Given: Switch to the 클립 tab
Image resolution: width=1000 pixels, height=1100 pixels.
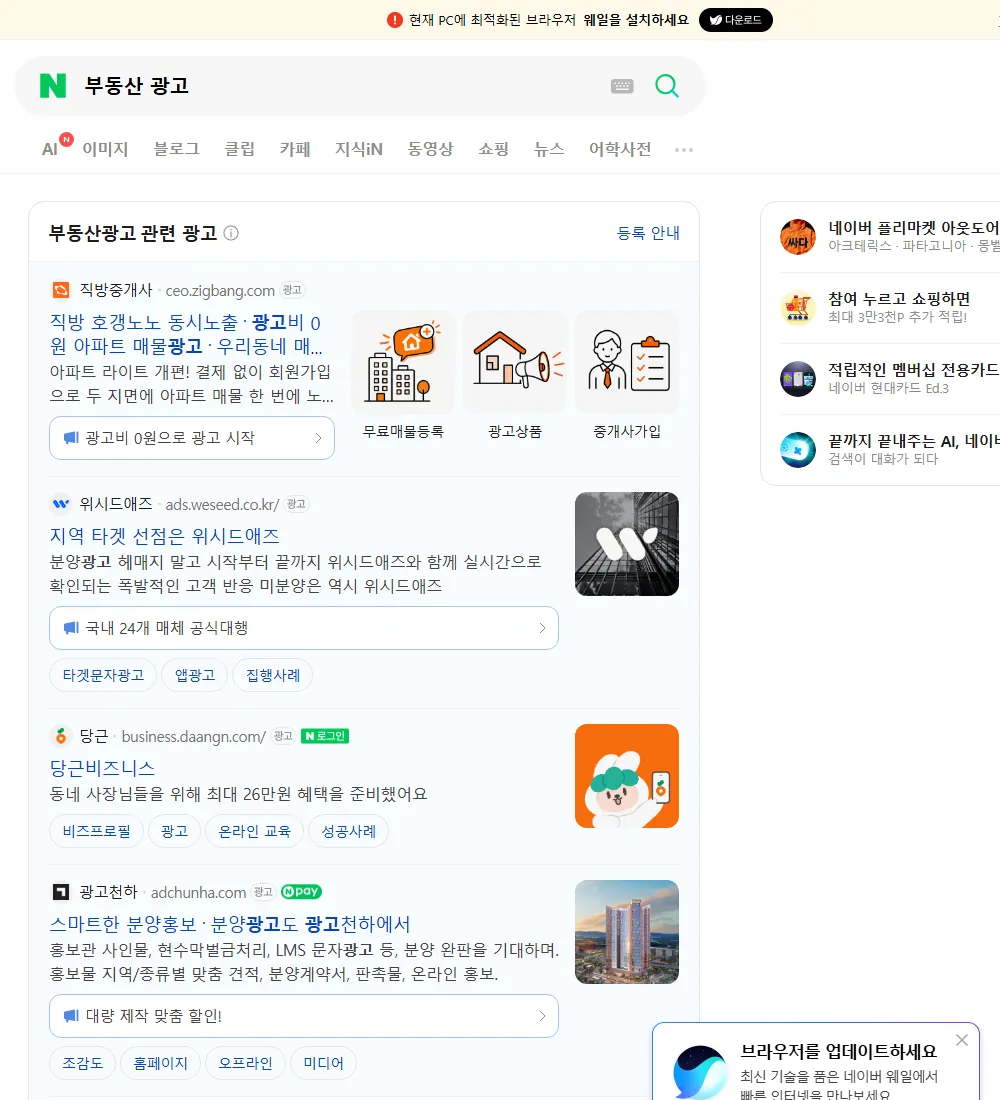Looking at the screenshot, I should pyautogui.click(x=239, y=149).
